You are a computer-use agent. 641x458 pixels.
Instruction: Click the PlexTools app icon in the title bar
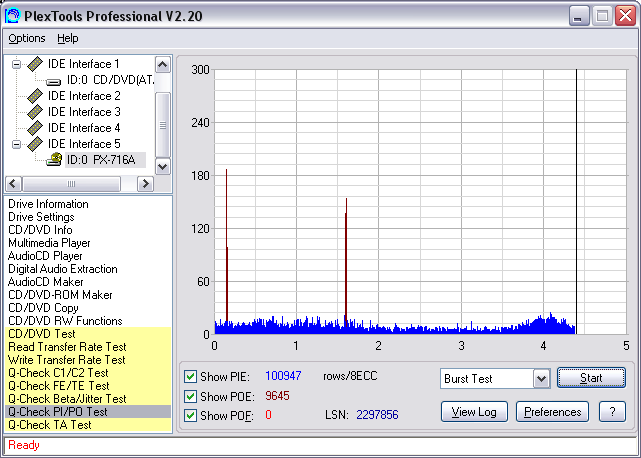[x=13, y=16]
